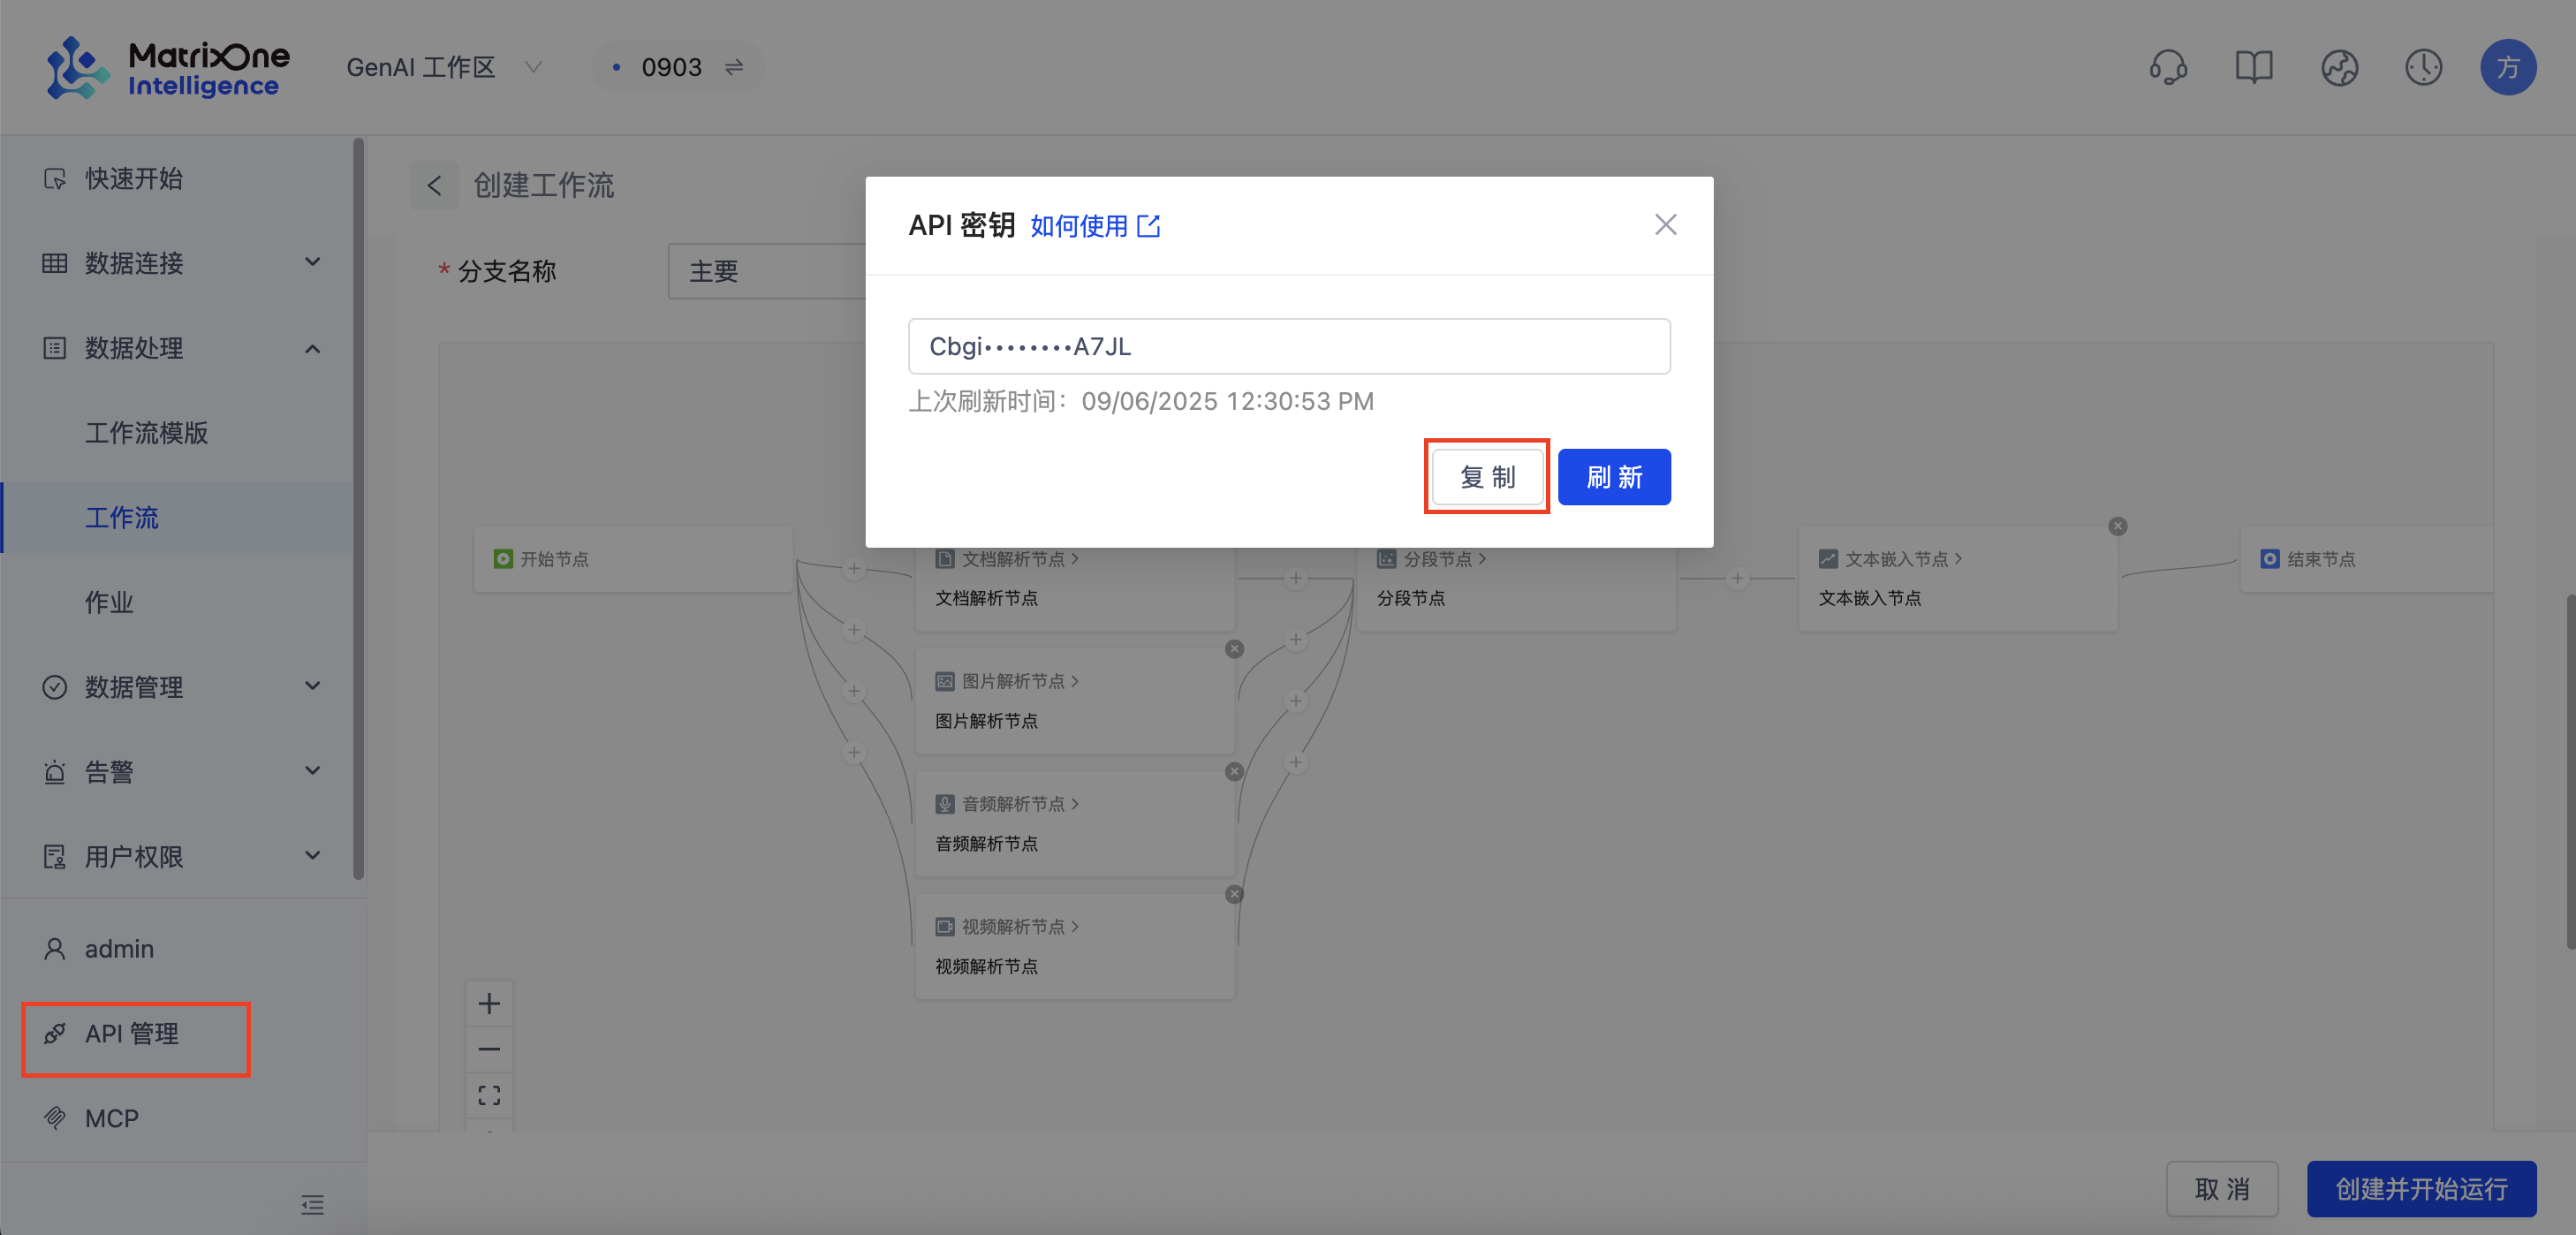This screenshot has height=1235, width=2576.
Task: Zoom in using the canvas plus icon
Action: (489, 1003)
